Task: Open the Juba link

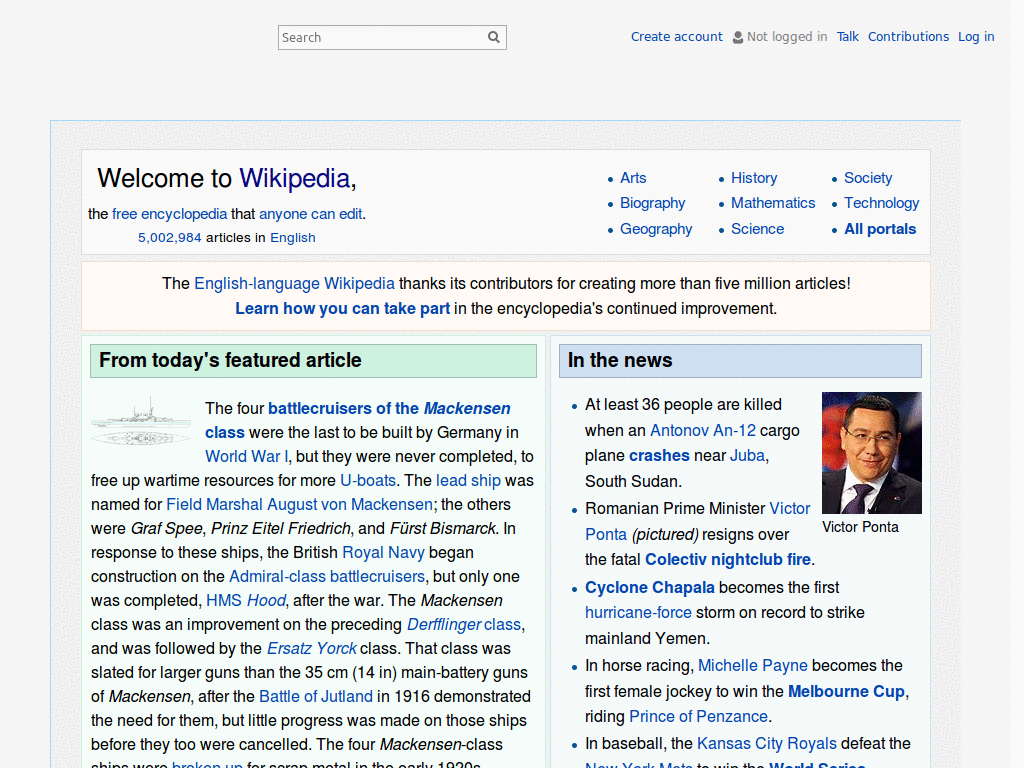Action: pyautogui.click(x=747, y=455)
